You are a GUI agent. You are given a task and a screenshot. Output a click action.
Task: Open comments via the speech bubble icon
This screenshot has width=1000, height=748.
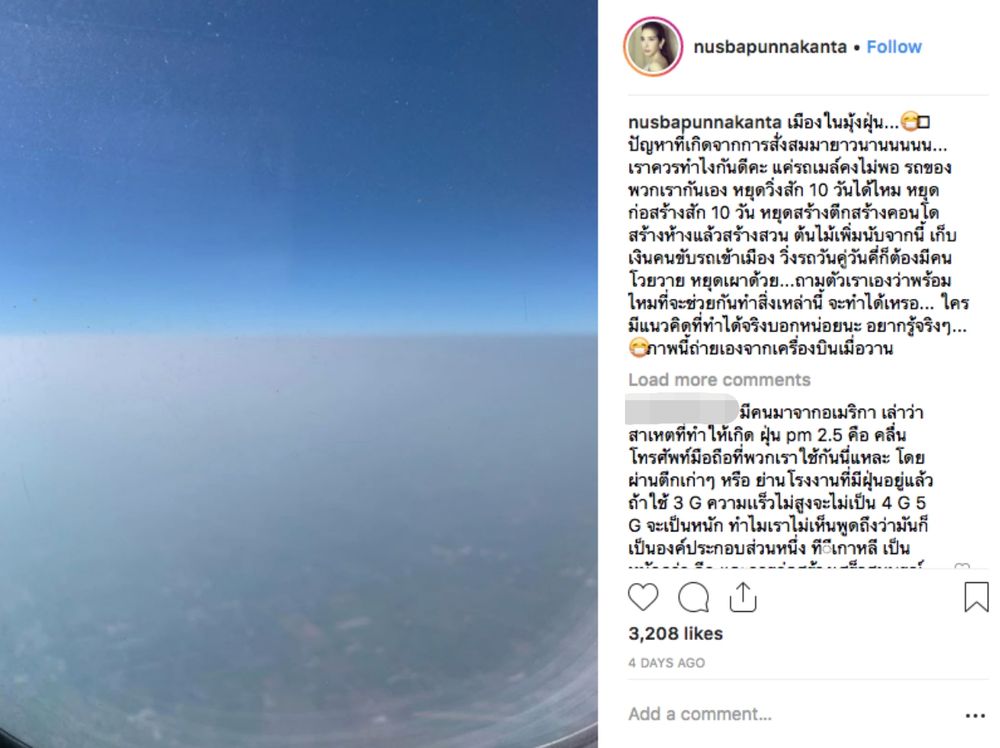click(693, 598)
